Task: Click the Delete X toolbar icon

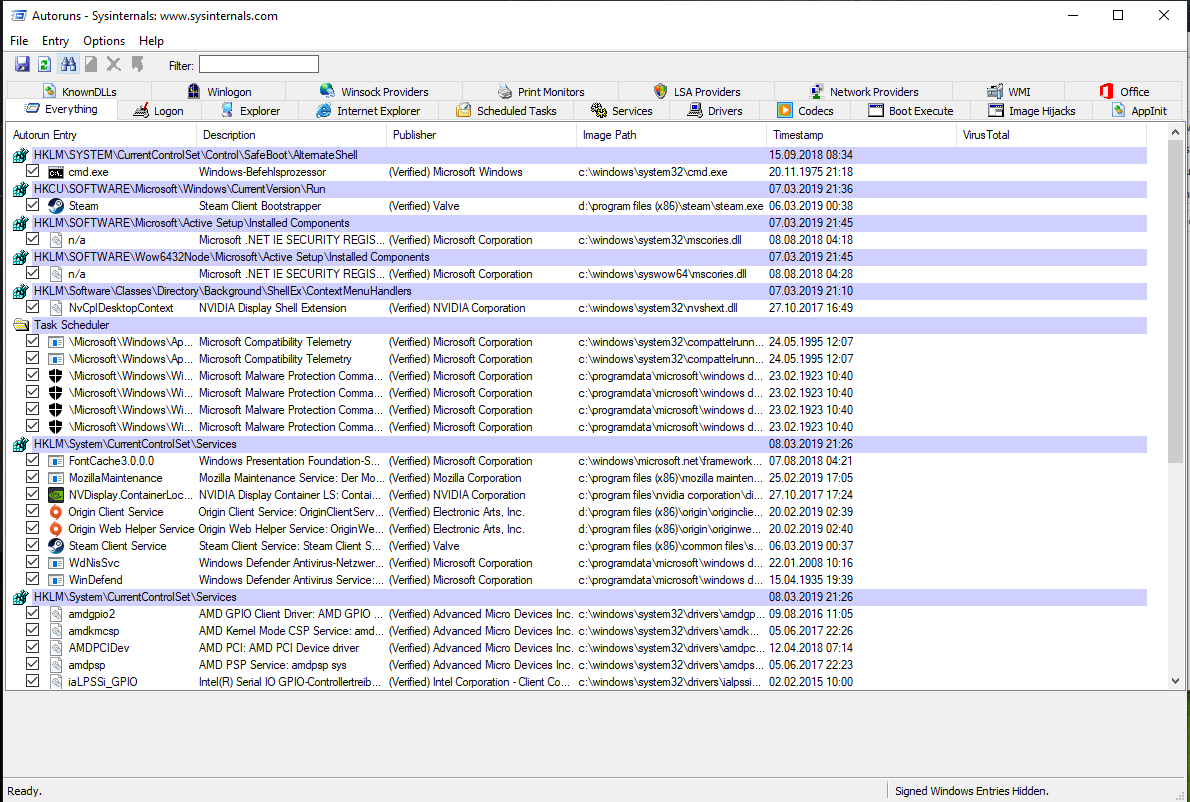Action: (x=114, y=64)
